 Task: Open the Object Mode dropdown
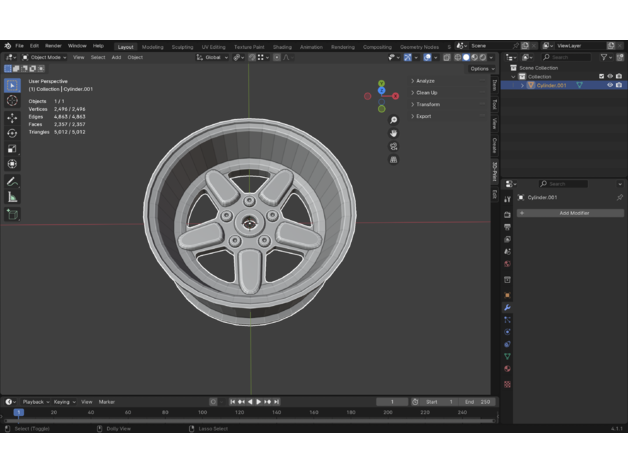point(45,57)
